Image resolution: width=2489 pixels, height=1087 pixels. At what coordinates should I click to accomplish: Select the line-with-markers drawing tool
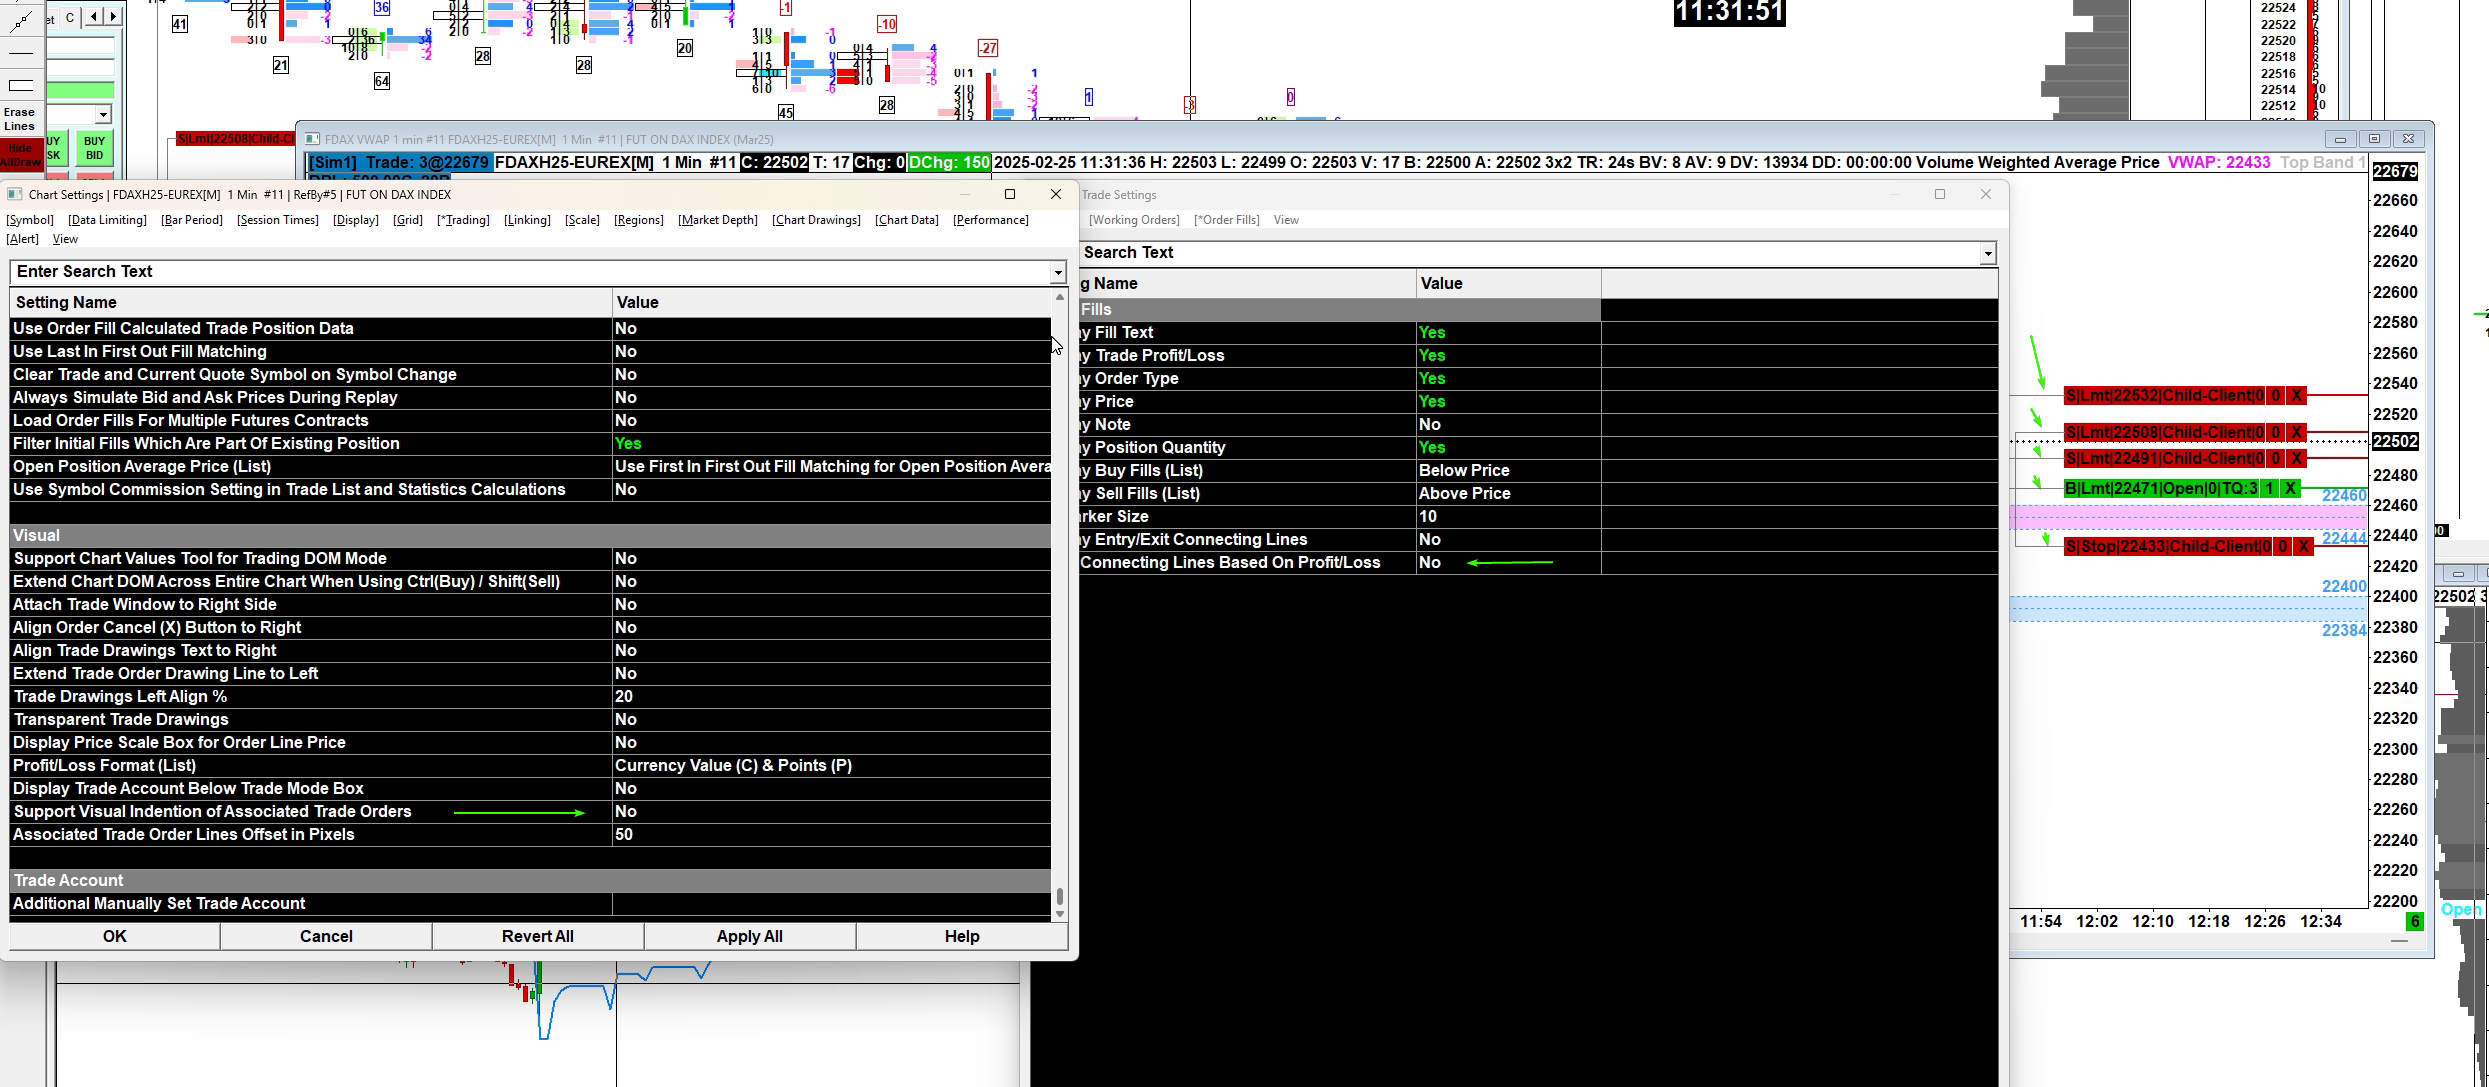point(20,21)
